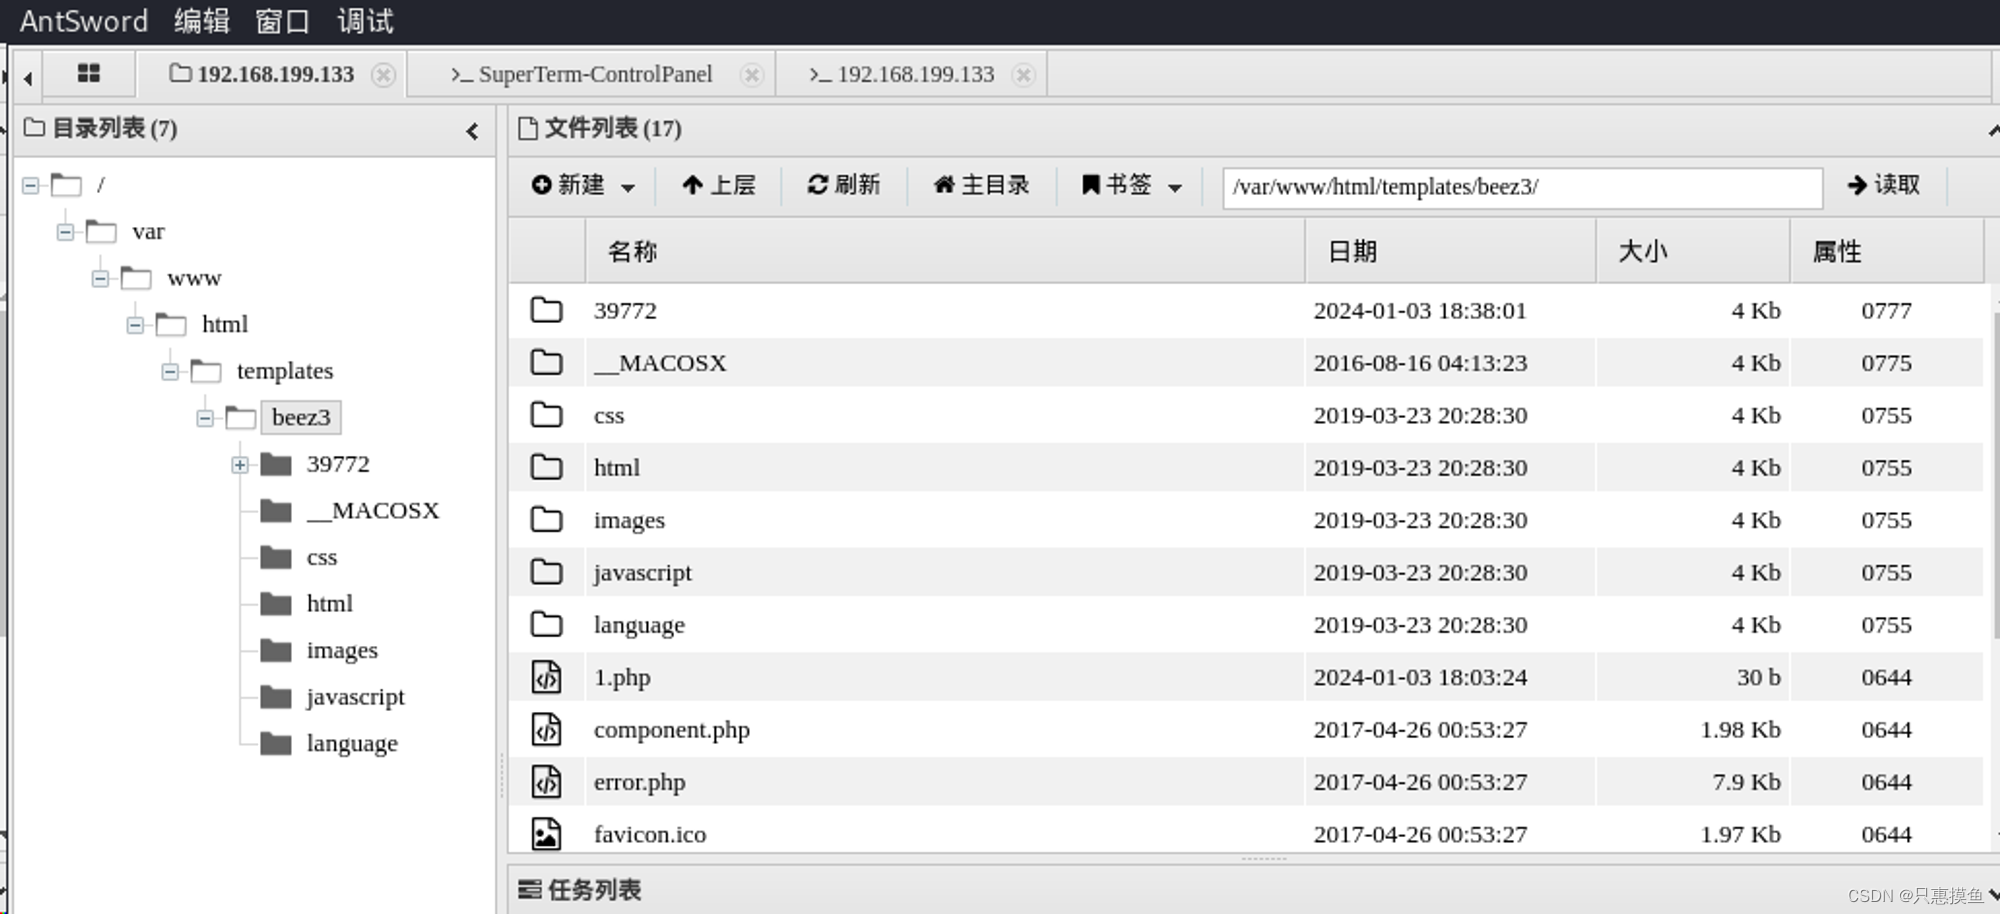Viewport: 2000px width, 914px height.
Task: Click the 读取 button
Action: 1883,185
